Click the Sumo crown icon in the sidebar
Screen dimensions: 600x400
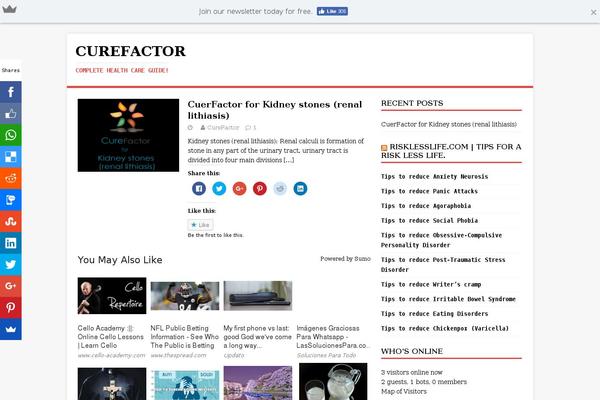point(11,329)
